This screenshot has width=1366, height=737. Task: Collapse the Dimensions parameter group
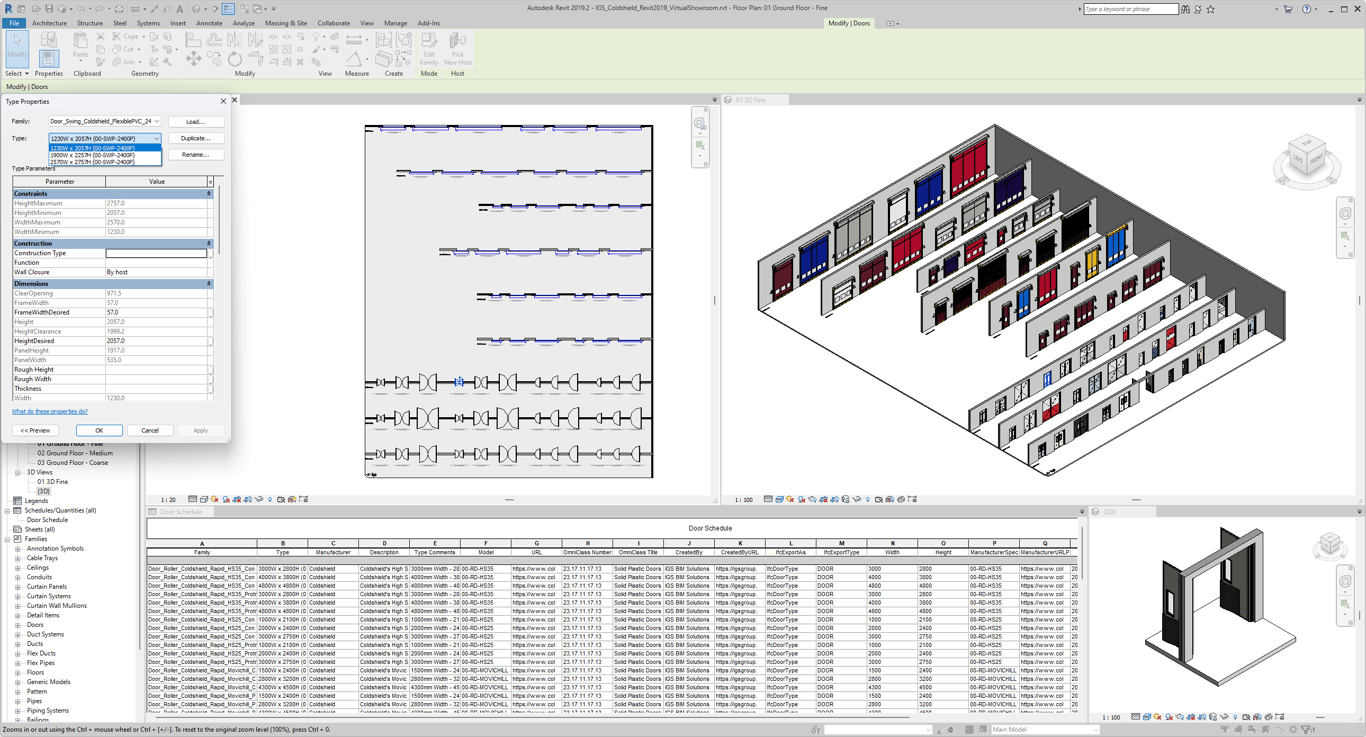click(x=209, y=284)
